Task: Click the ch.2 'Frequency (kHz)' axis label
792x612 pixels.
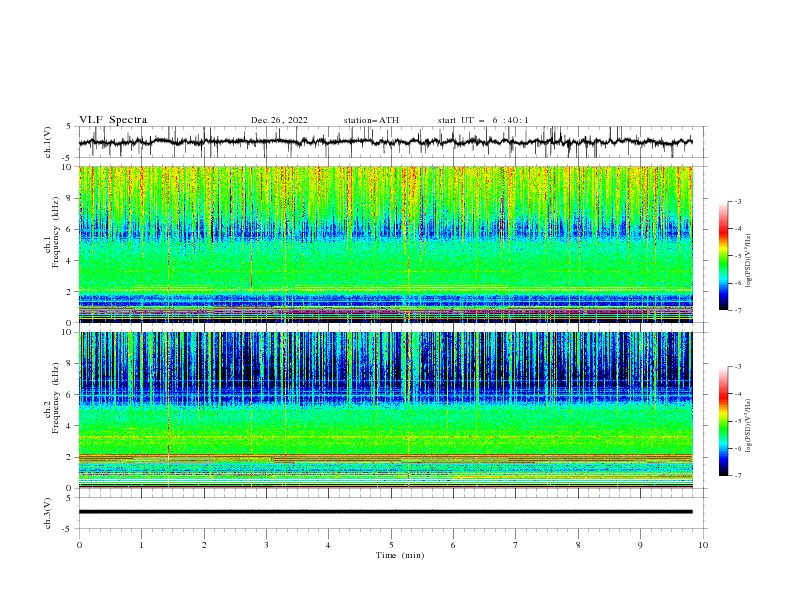Action: 56,398
